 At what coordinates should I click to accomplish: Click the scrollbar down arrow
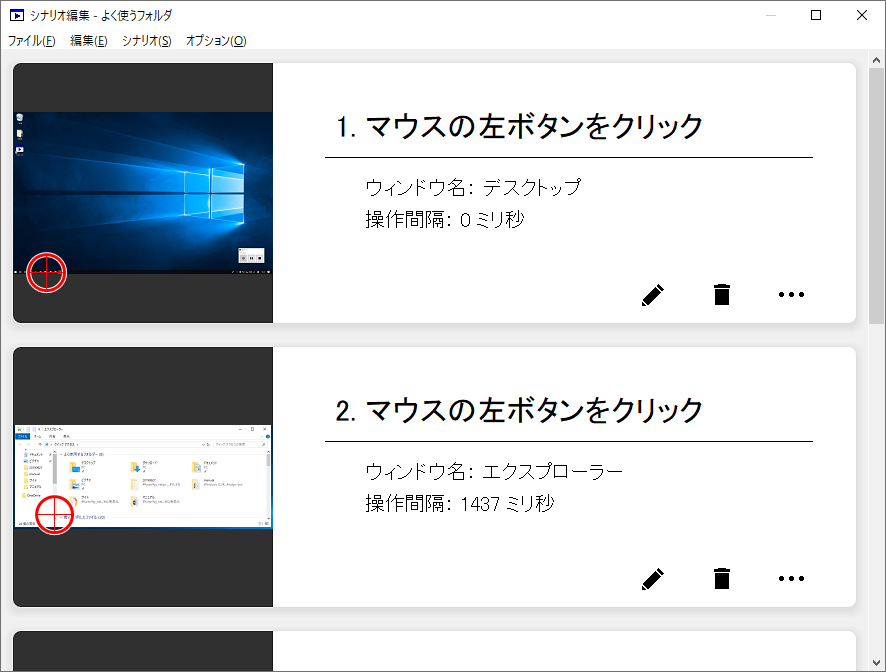point(876,662)
